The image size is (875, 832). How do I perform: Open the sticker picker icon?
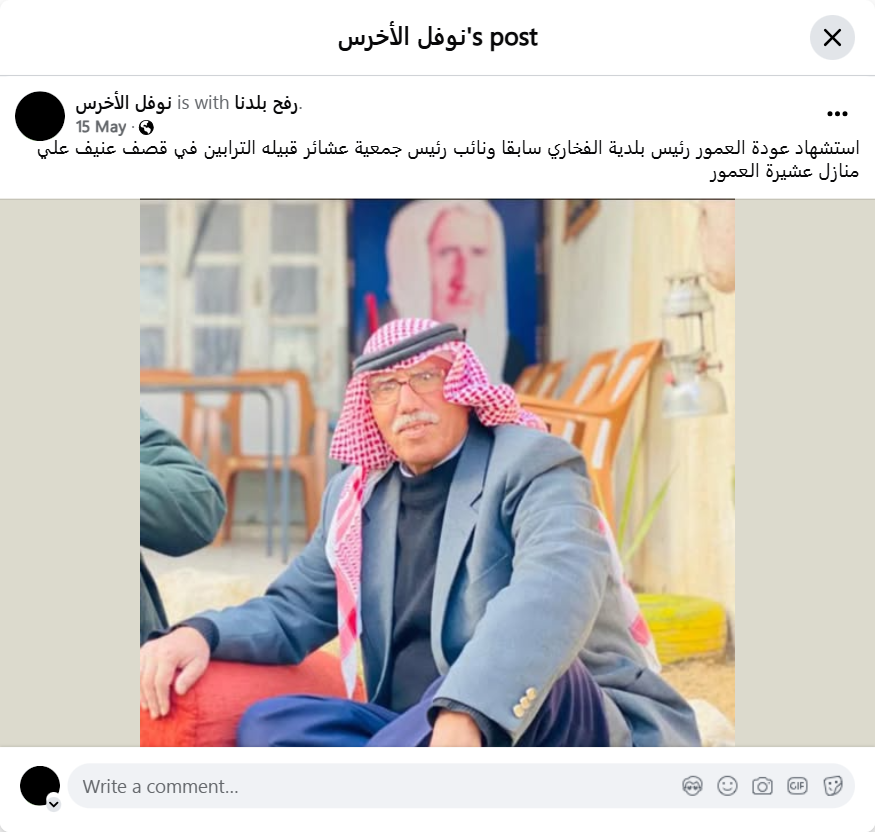pos(833,786)
